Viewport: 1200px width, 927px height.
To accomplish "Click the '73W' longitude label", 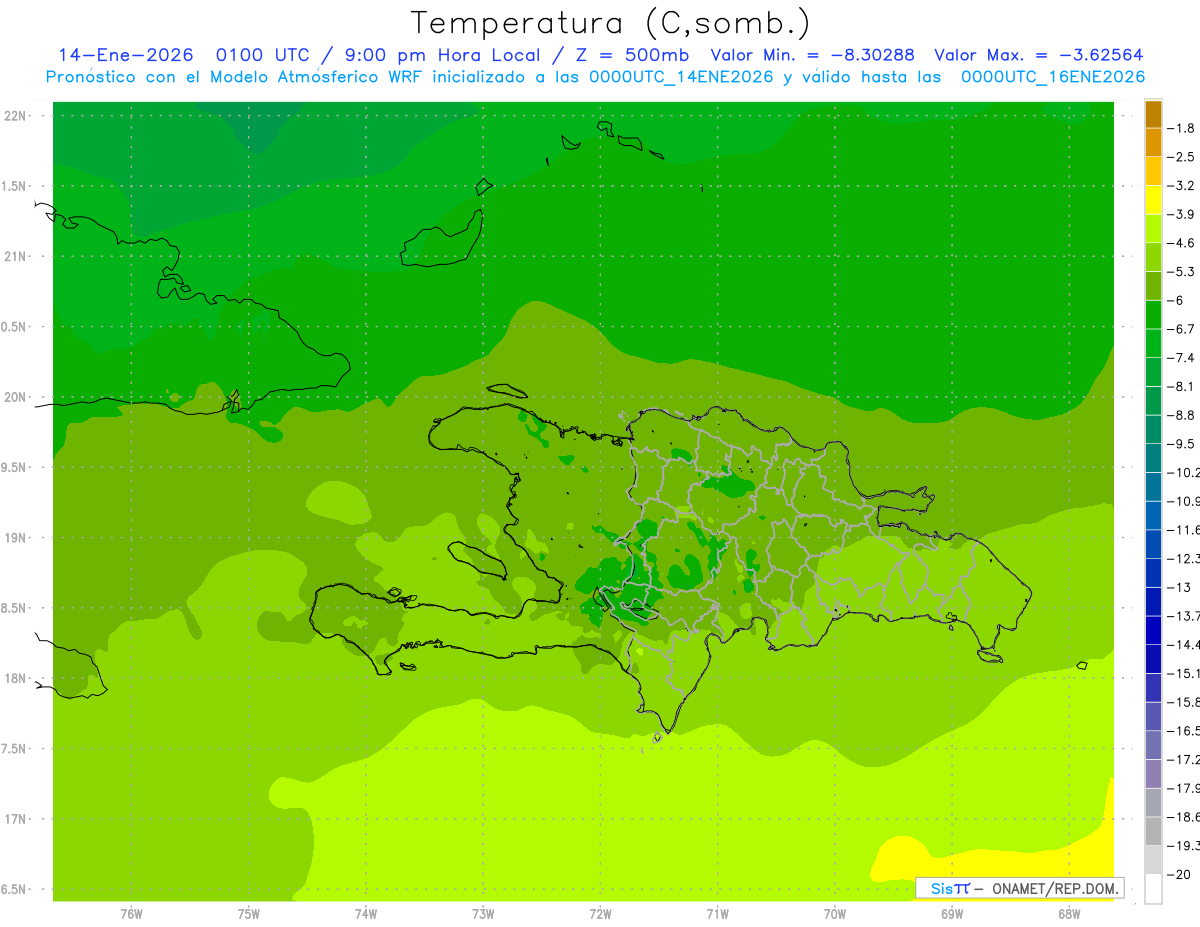I will click(483, 914).
